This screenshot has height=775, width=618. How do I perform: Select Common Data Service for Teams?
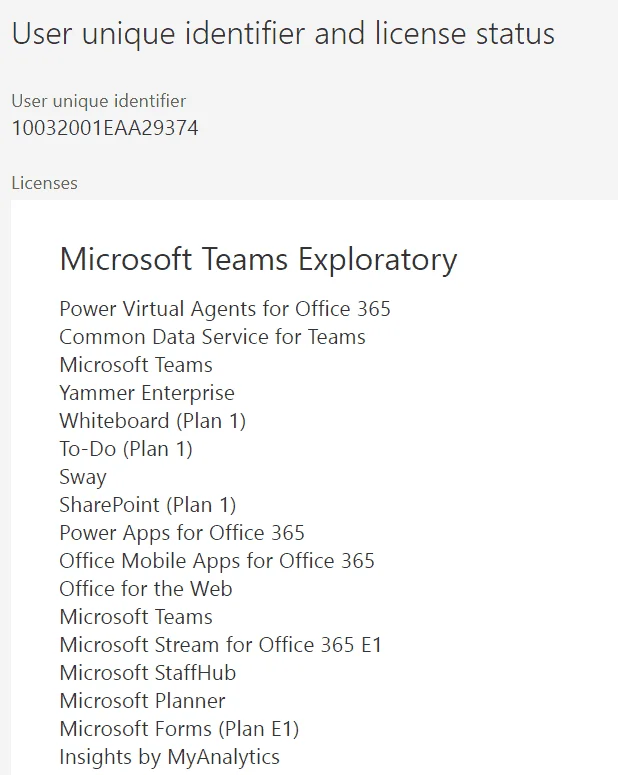pos(213,337)
